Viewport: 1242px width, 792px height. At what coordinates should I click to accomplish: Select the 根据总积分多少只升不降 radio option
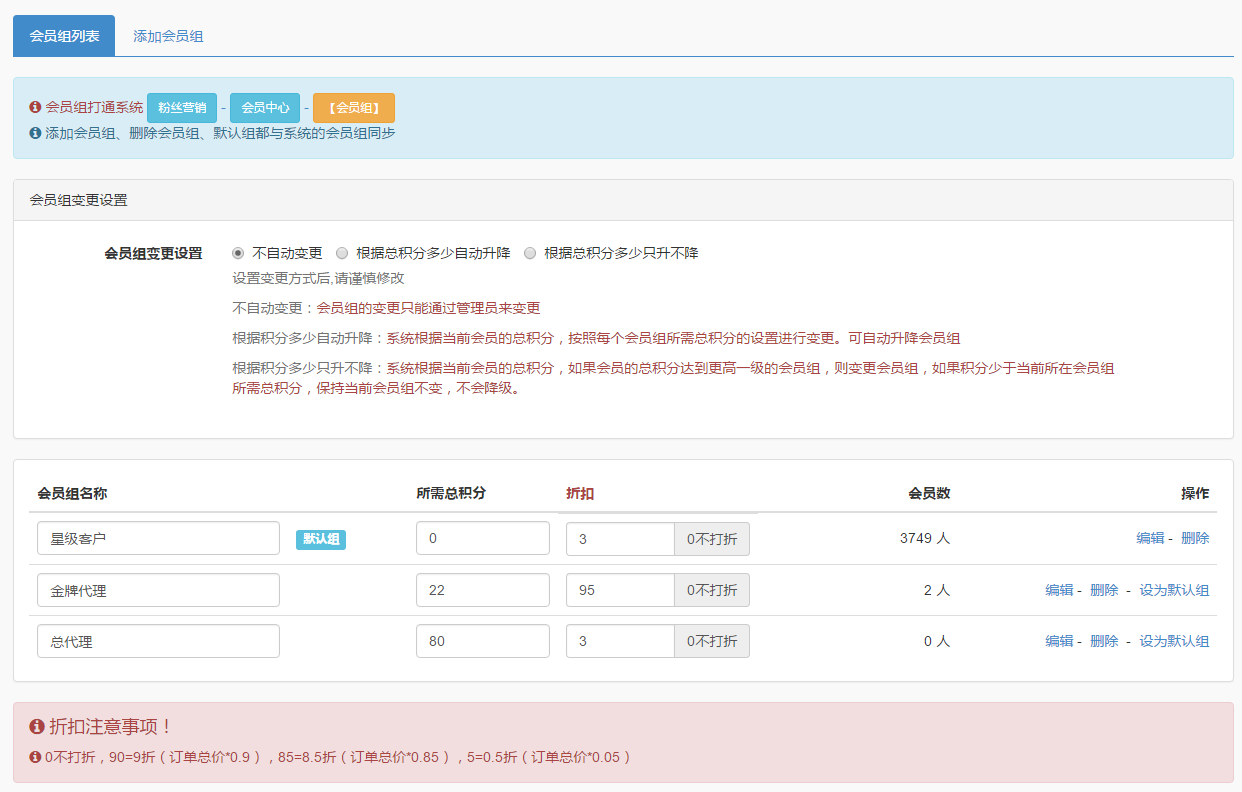530,253
